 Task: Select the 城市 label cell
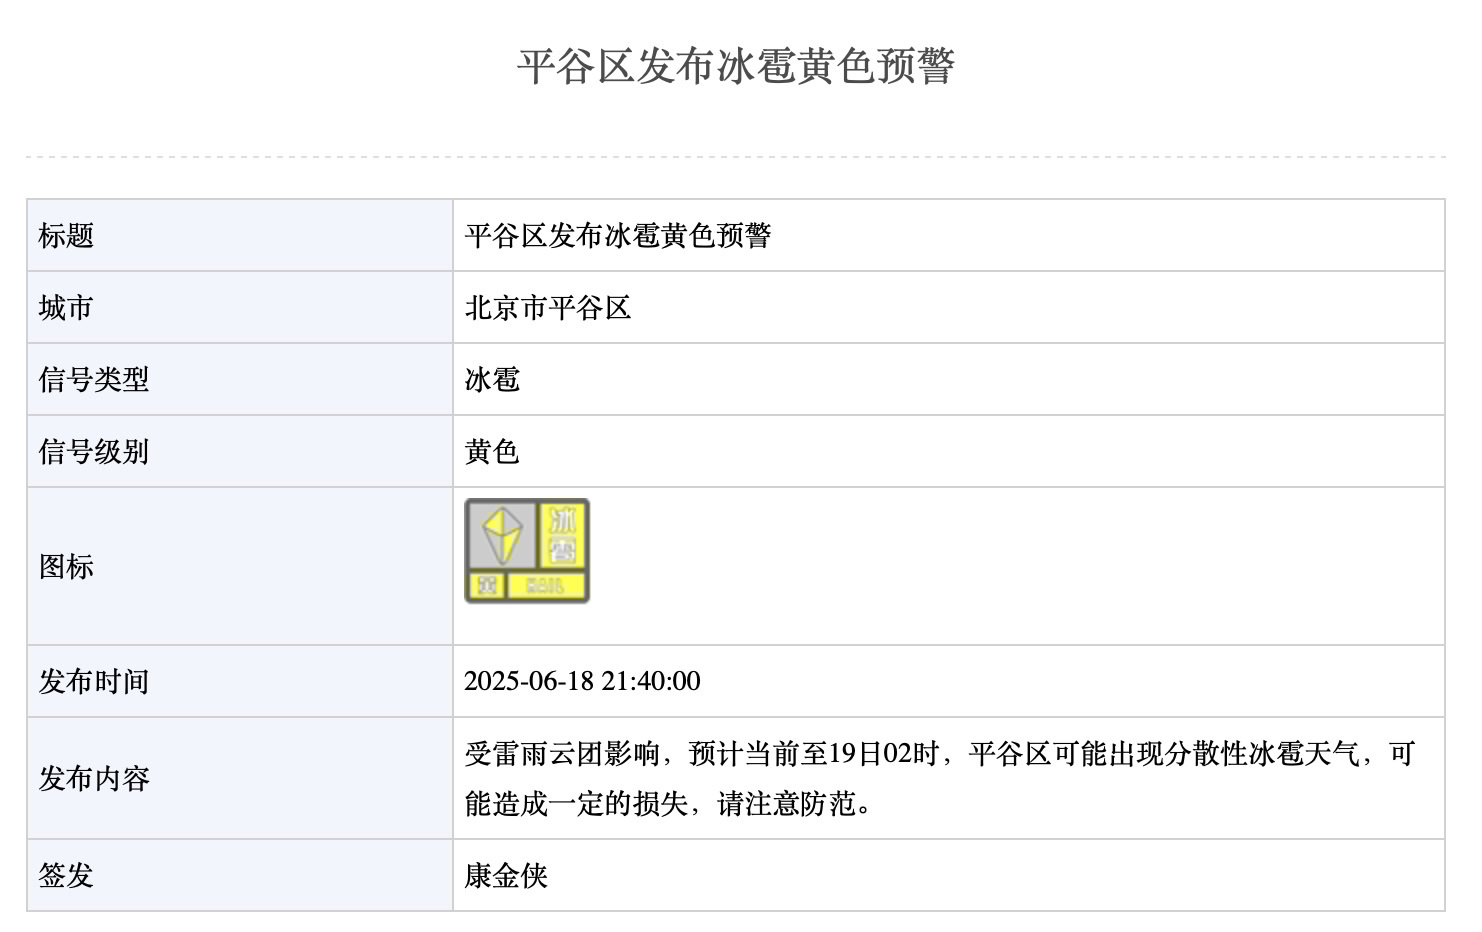coord(240,307)
